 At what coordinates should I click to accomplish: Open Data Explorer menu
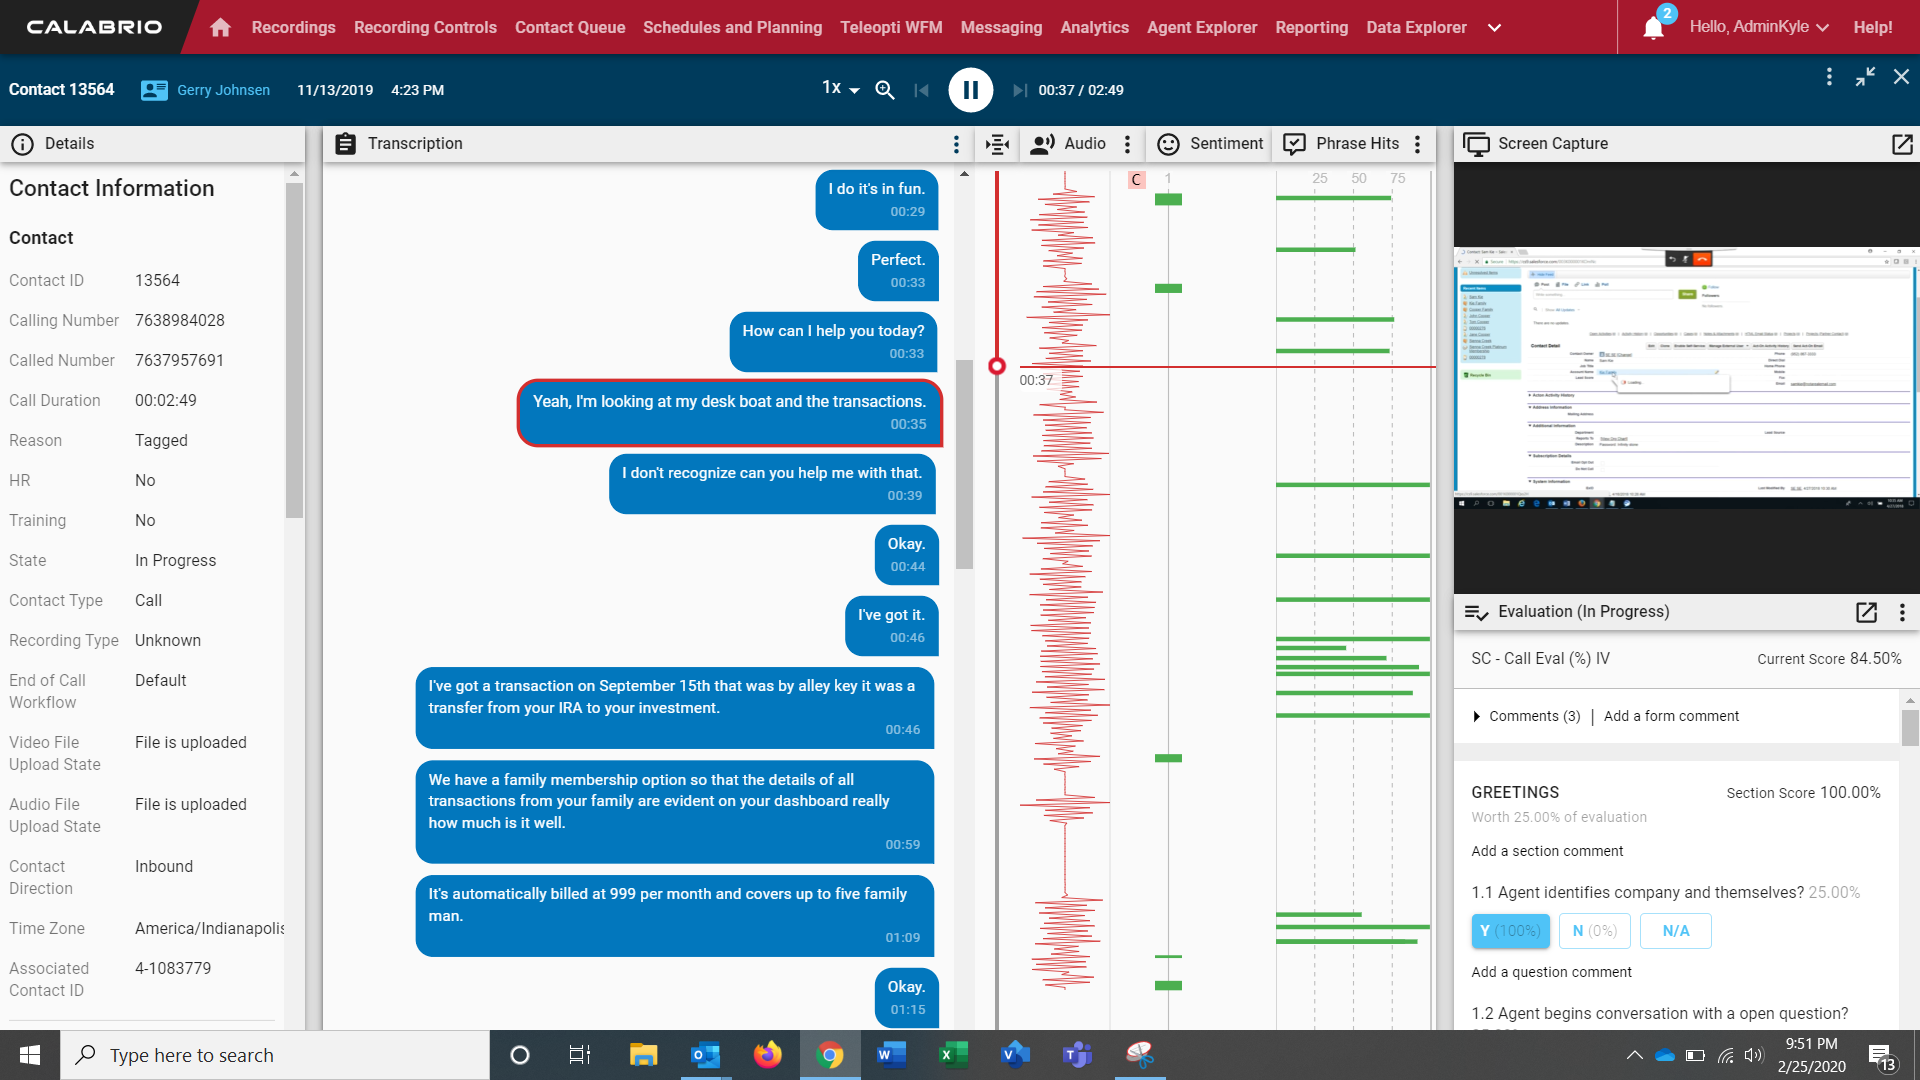point(1416,27)
